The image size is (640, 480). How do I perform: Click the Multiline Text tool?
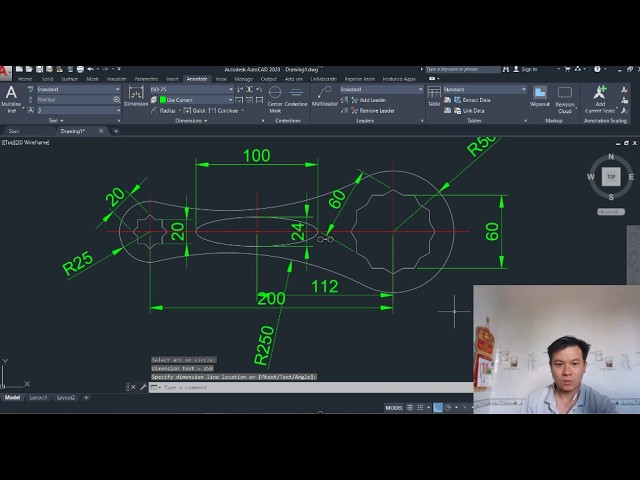click(11, 99)
